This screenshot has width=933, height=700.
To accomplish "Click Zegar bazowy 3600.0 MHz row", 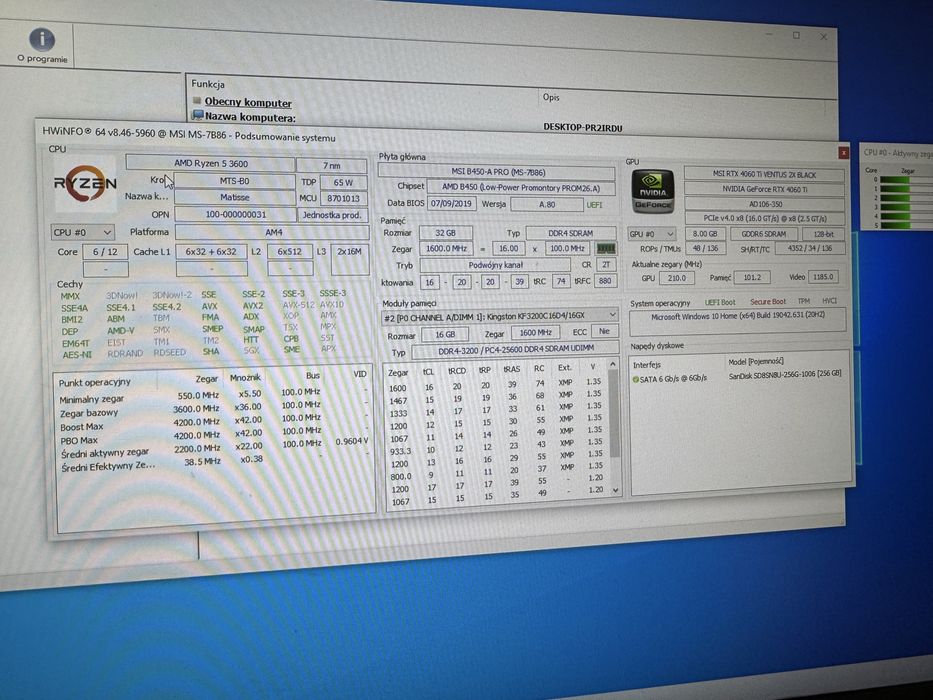I will (214, 410).
